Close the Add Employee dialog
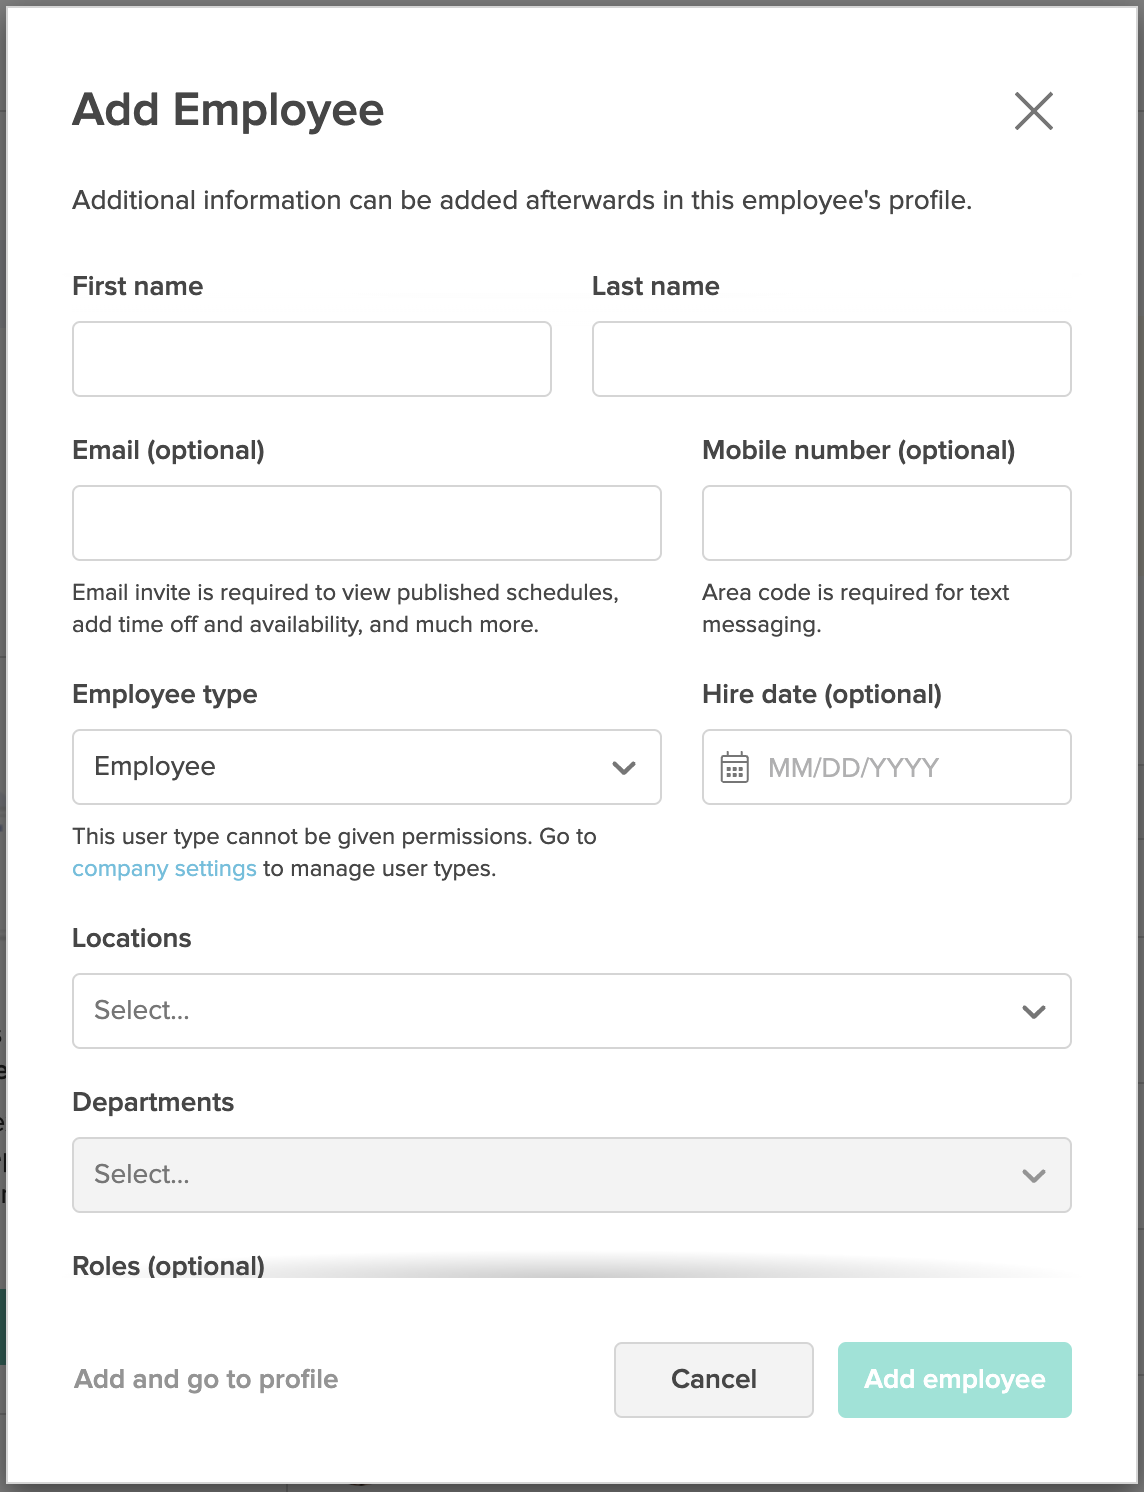1144x1492 pixels. click(1033, 111)
